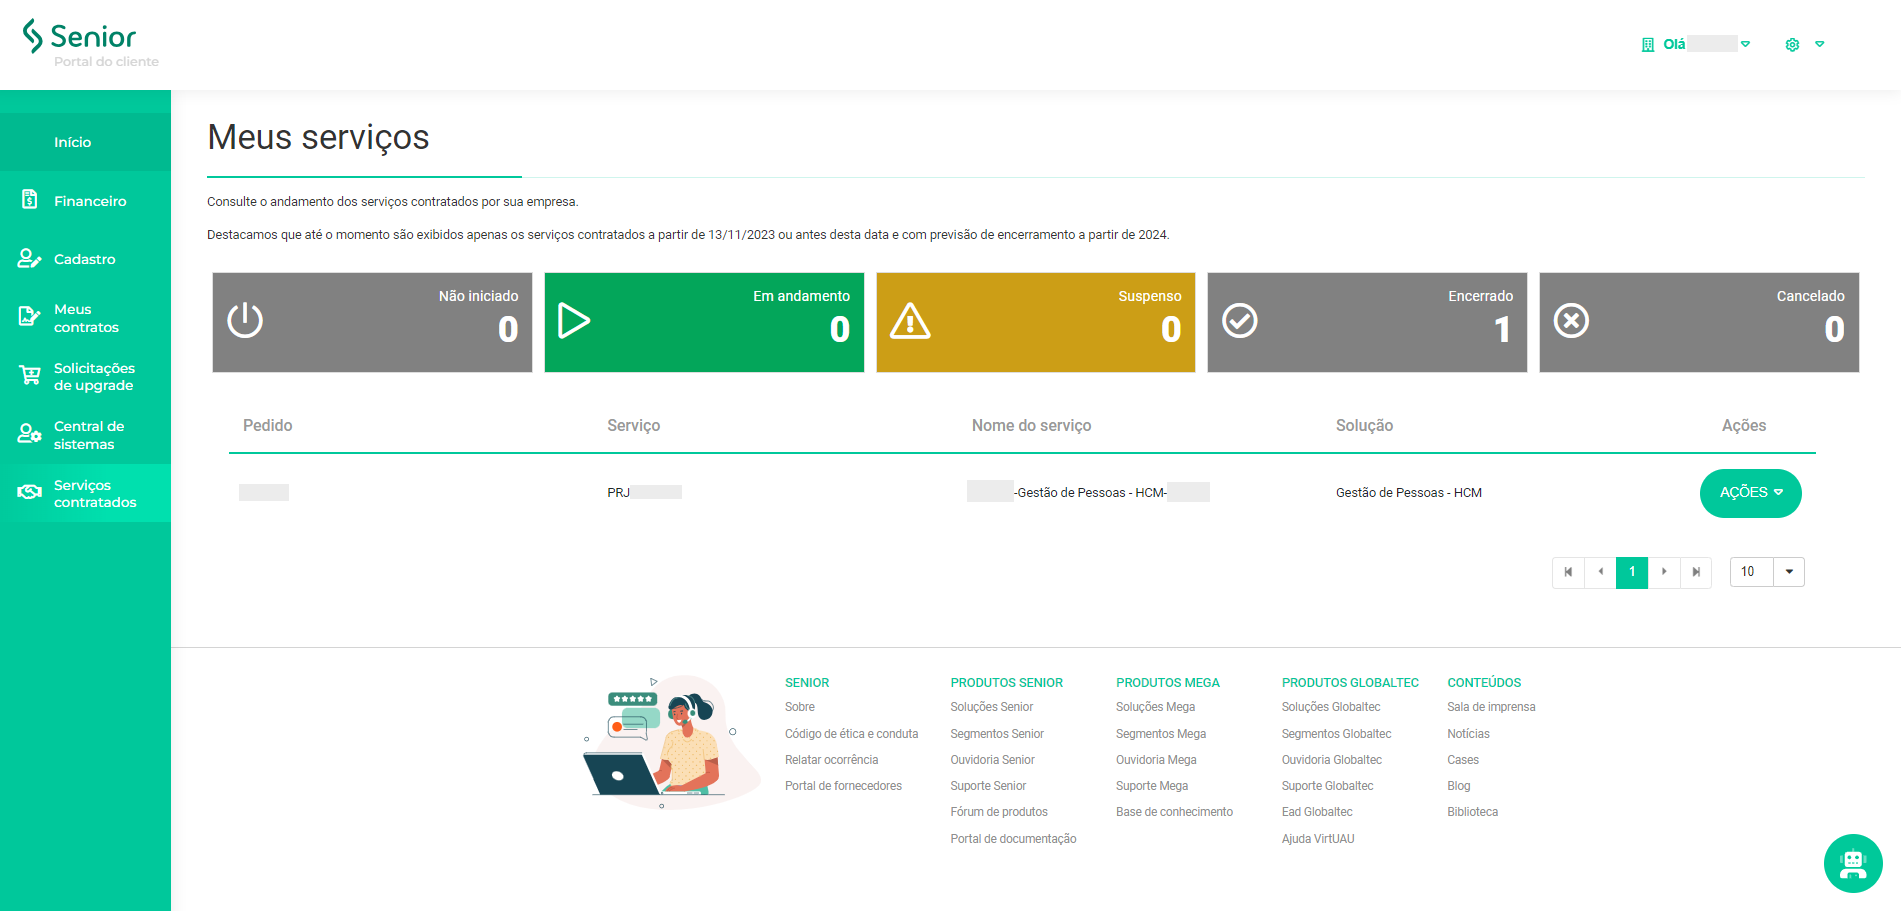Screen dimensions: 1901x911
Task: Open Base de conhecimento link
Action: [x=1174, y=812]
